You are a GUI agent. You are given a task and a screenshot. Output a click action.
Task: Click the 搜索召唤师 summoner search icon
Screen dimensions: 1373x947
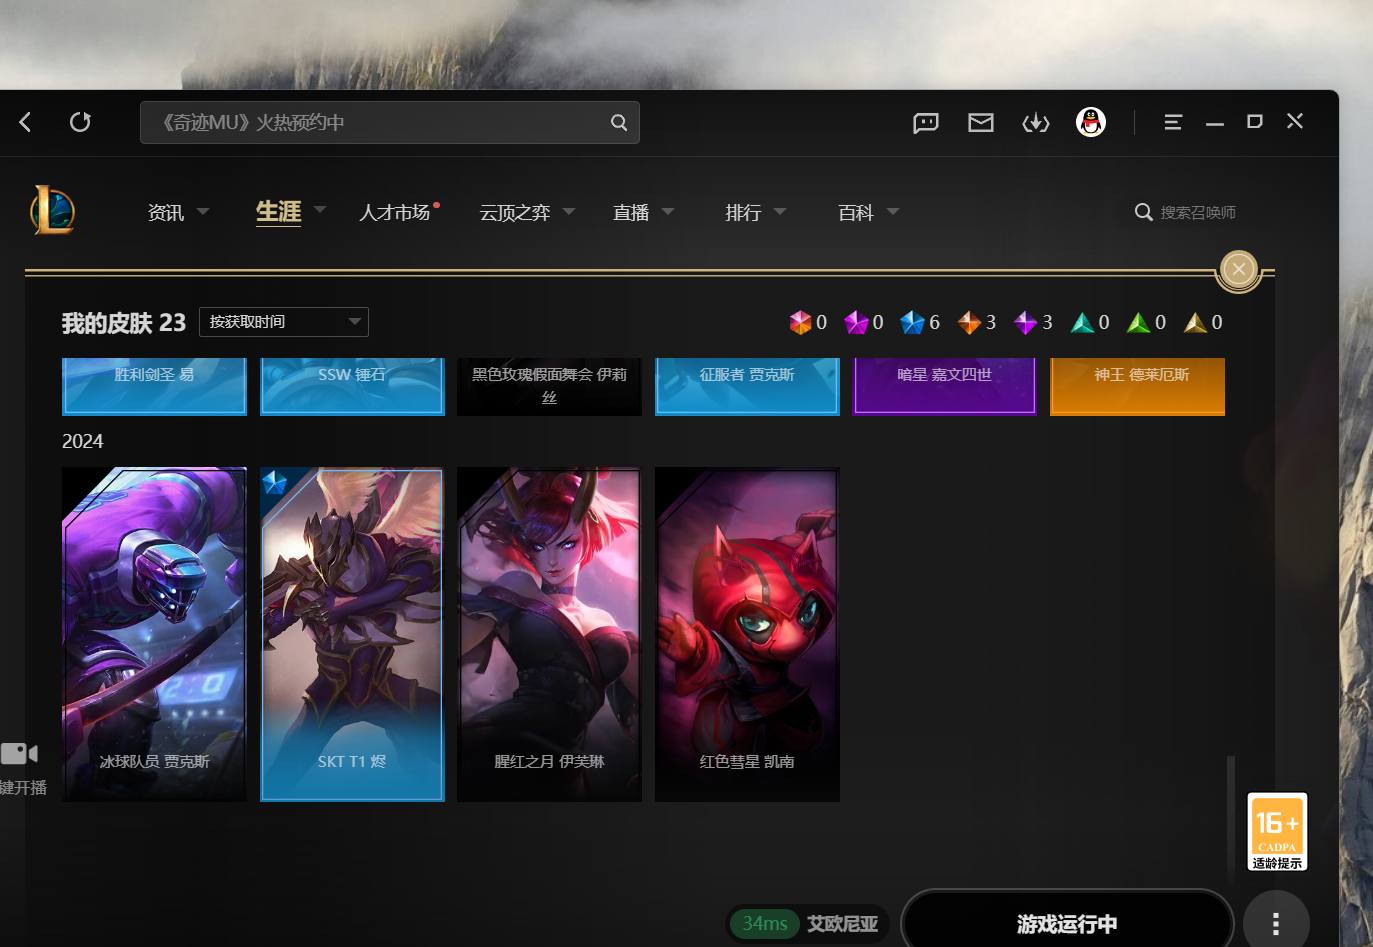pyautogui.click(x=1143, y=212)
